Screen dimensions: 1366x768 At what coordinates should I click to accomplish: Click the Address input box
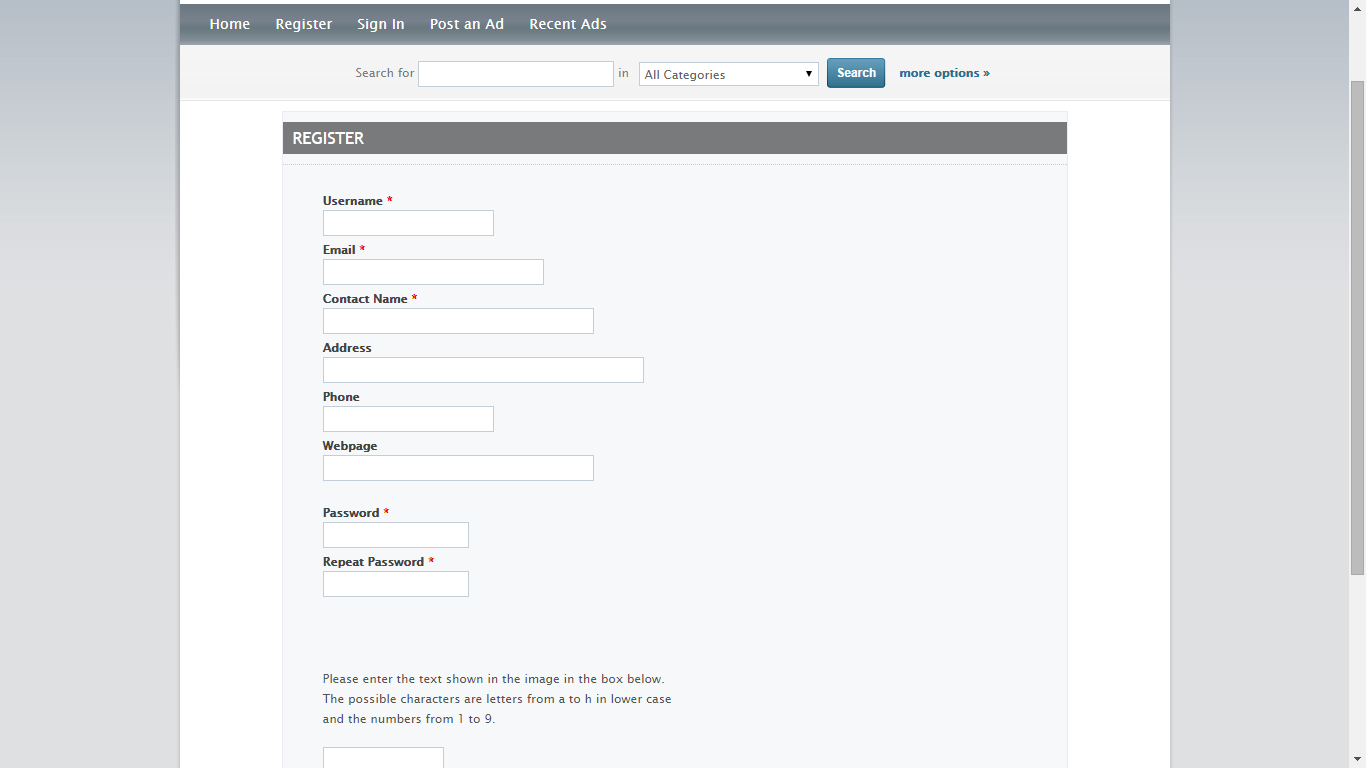pyautogui.click(x=483, y=370)
